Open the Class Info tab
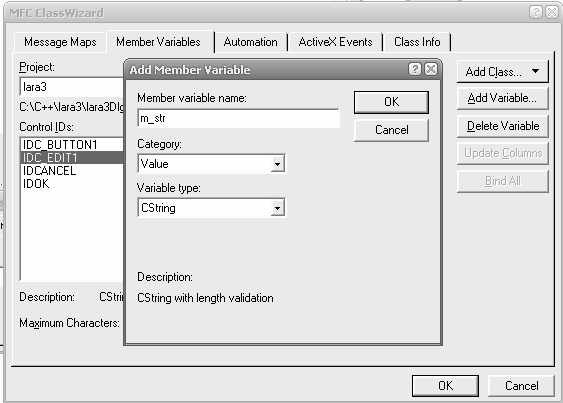 (417, 42)
